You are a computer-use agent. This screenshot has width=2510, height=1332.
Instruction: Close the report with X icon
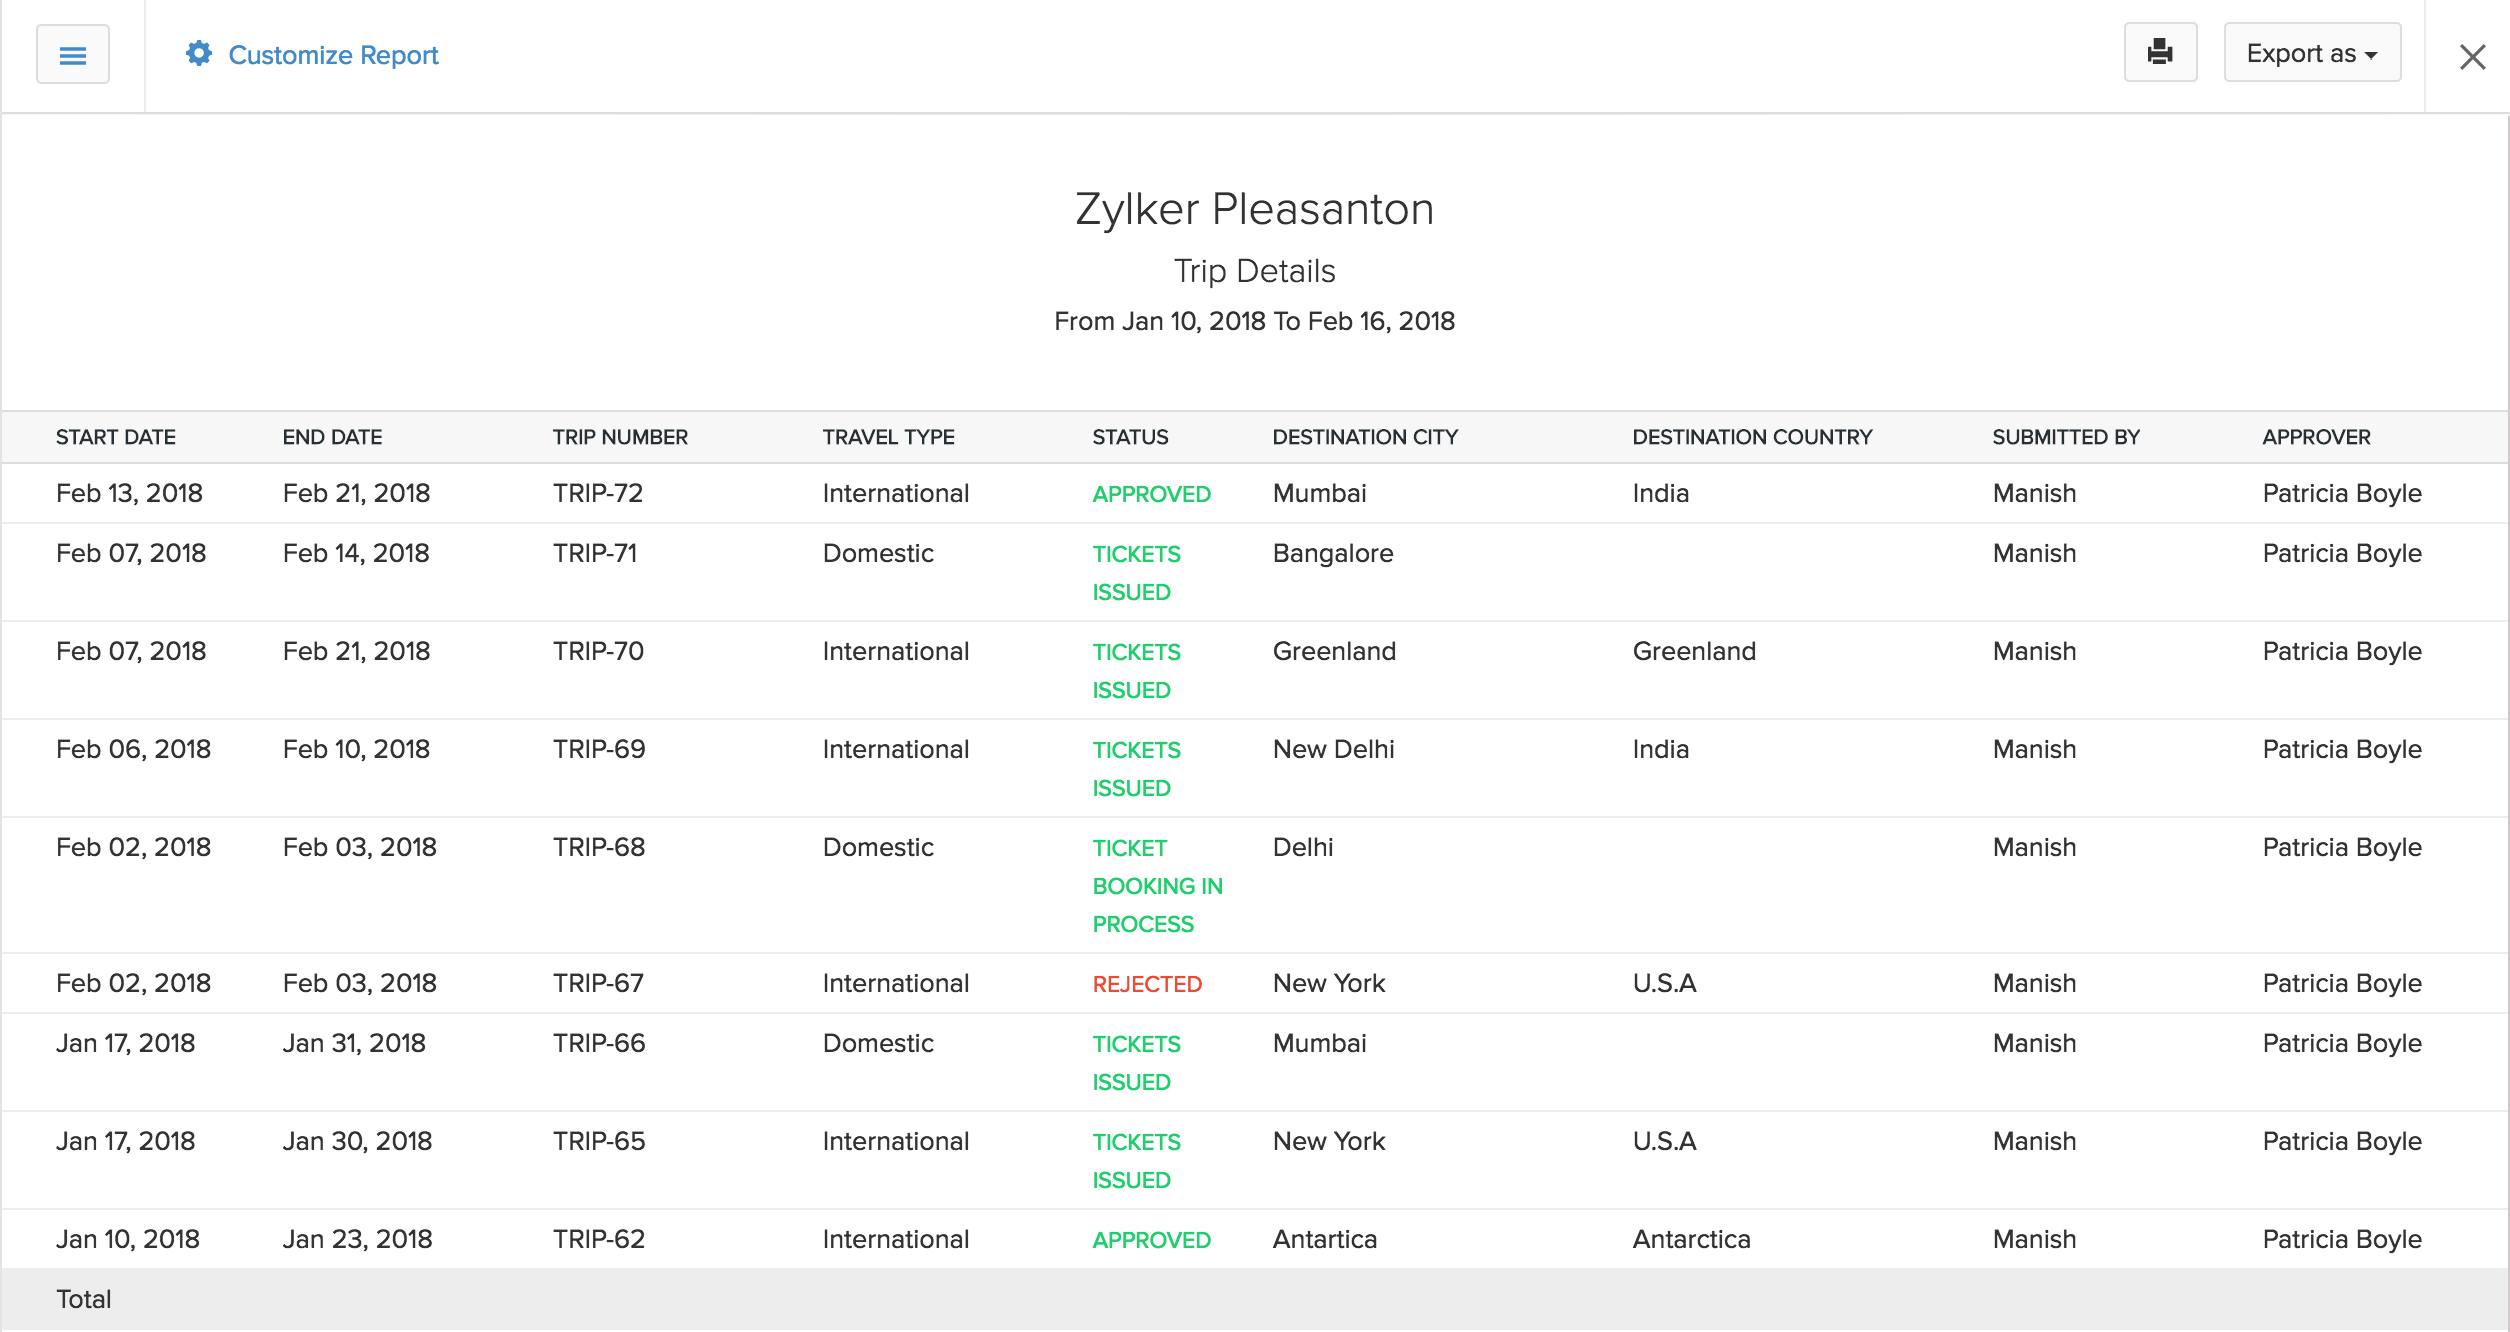tap(2472, 57)
